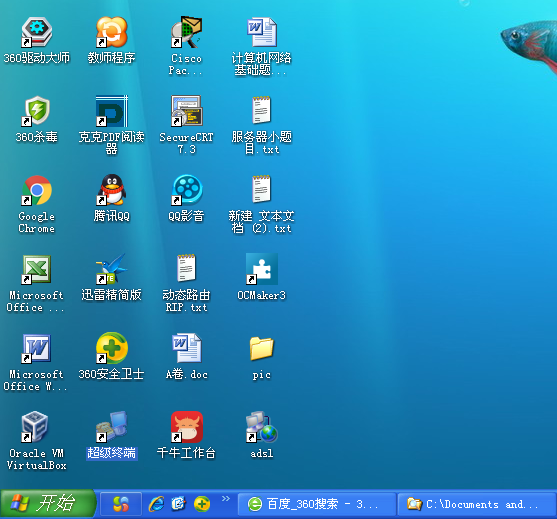Click the SecureCRT 7.3 desktop icon
The image size is (557, 519).
[186, 111]
